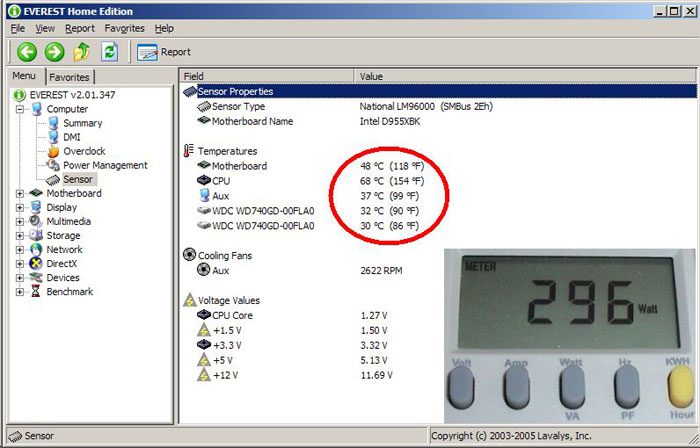The width and height of the screenshot is (700, 448).
Task: Click the Refresh toolbar icon
Action: [x=109, y=52]
